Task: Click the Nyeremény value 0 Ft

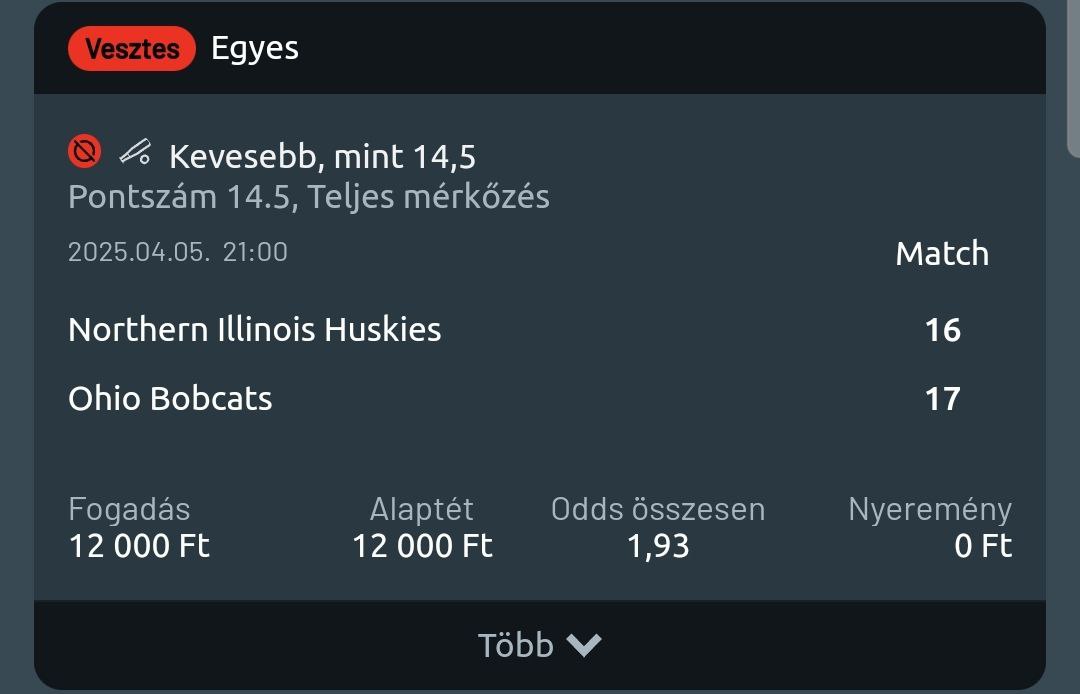Action: click(983, 546)
